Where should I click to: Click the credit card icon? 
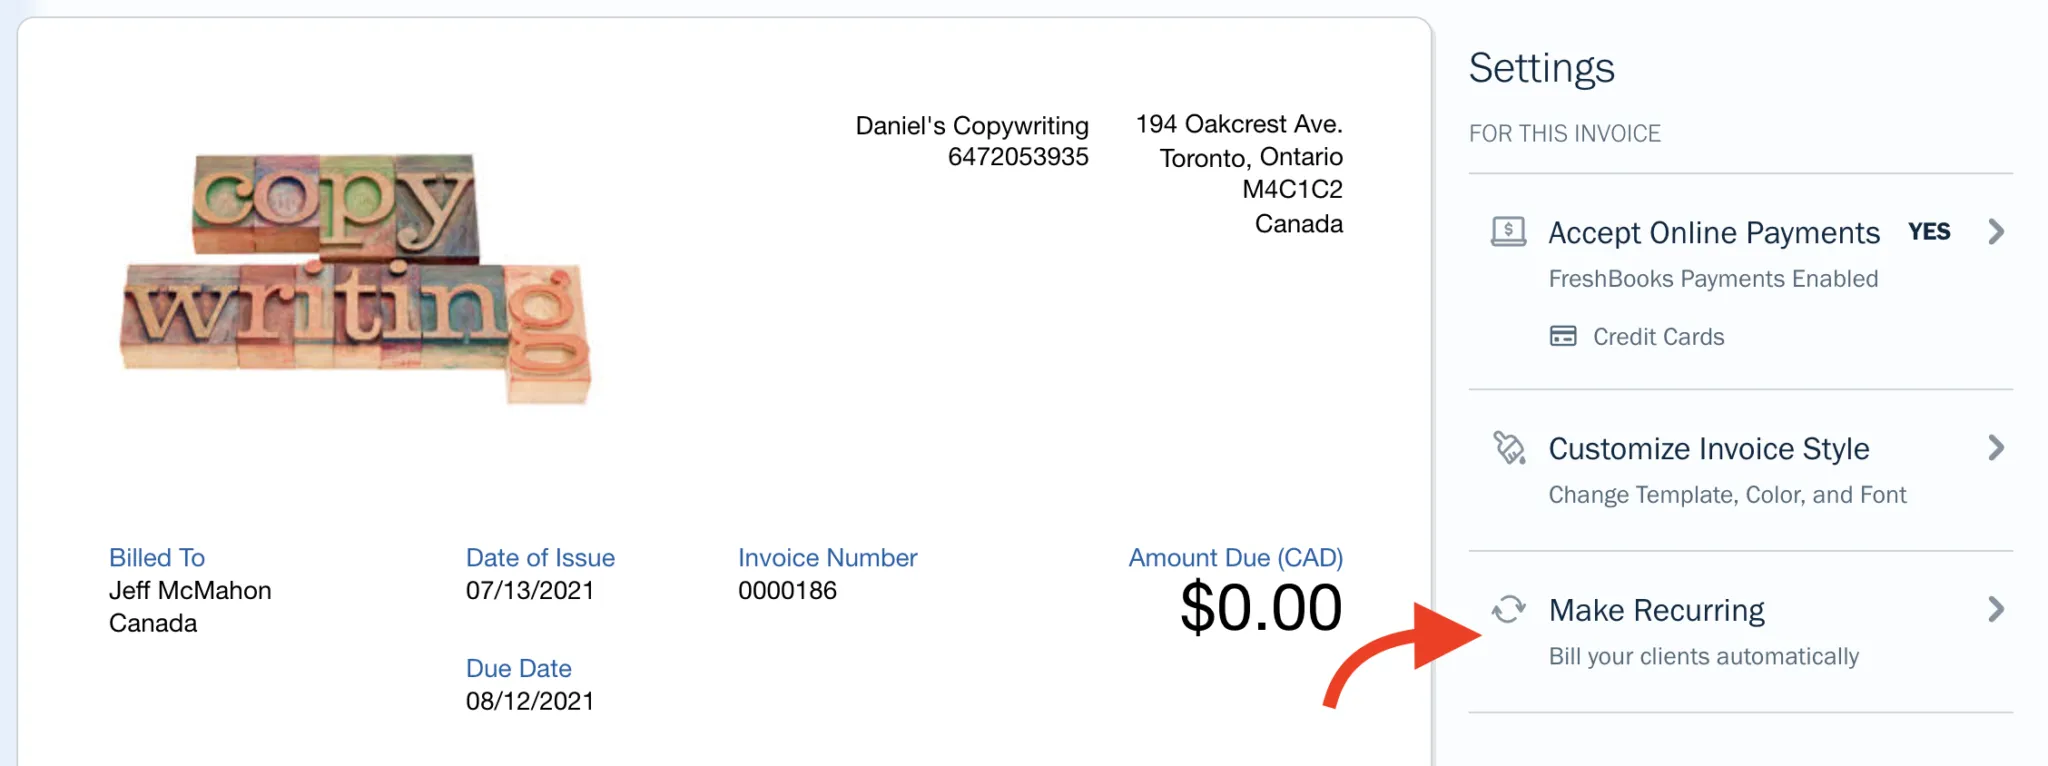[1562, 336]
